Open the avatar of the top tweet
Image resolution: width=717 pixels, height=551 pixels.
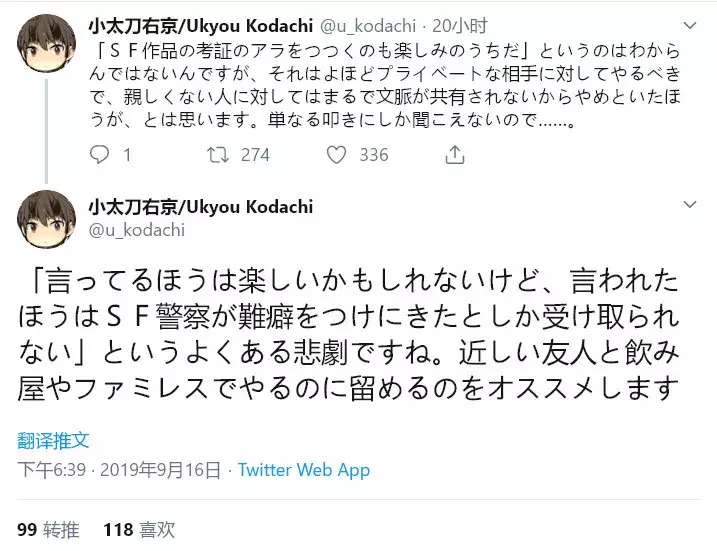[x=43, y=40]
